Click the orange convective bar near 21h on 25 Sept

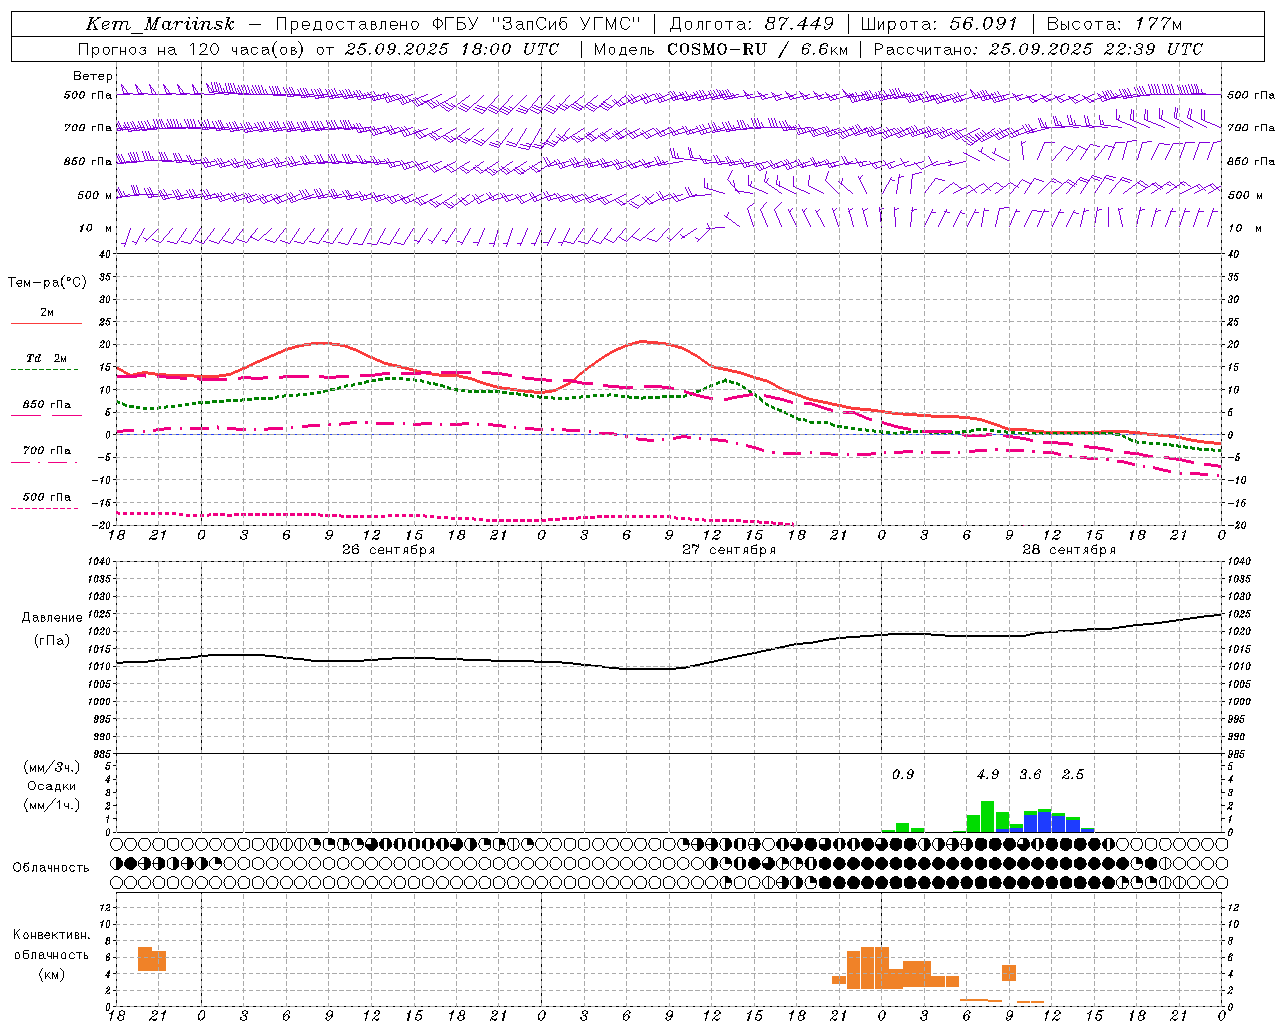pyautogui.click(x=152, y=959)
